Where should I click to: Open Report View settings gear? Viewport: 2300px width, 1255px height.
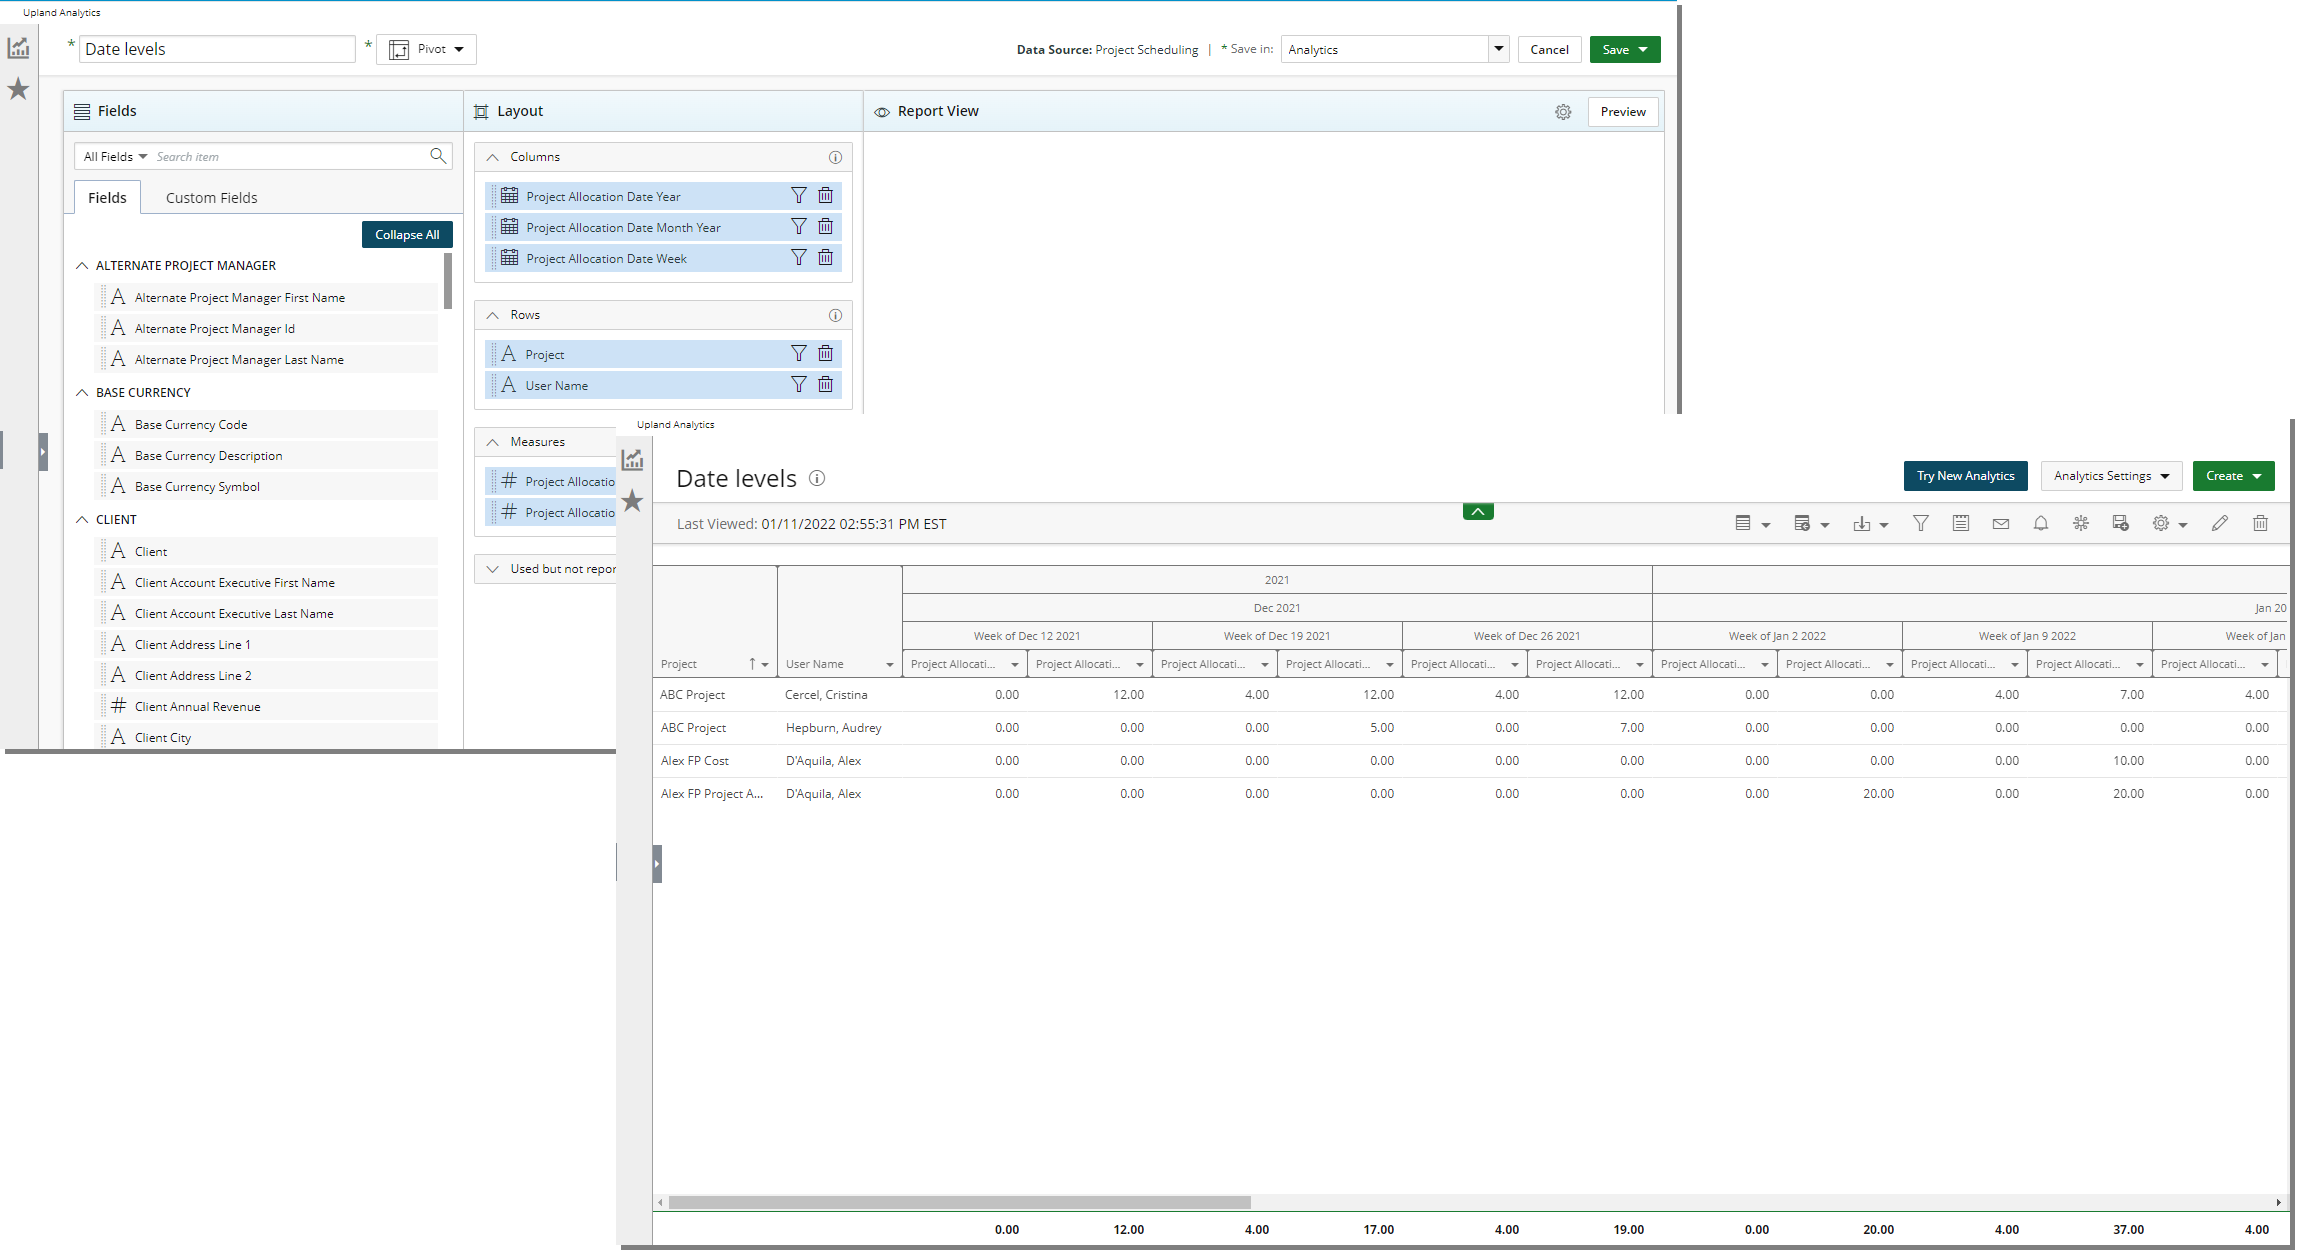click(1563, 112)
